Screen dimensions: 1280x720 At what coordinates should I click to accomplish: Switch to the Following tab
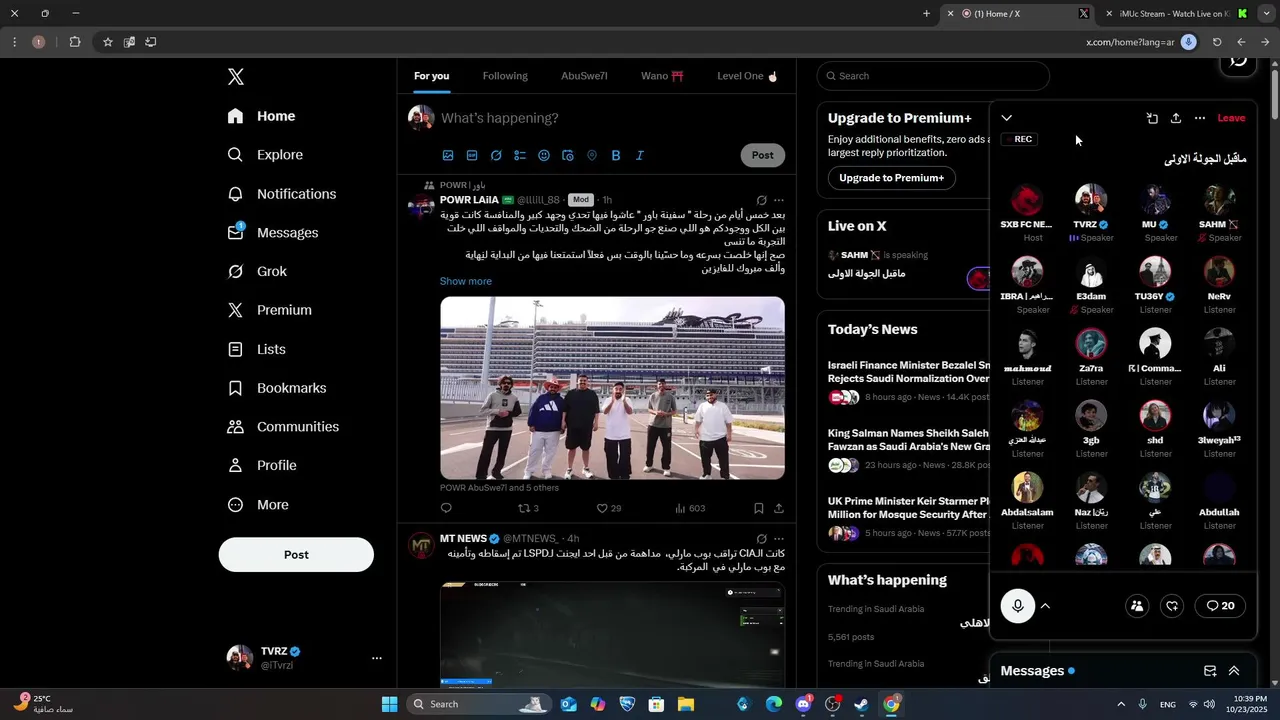505,76
